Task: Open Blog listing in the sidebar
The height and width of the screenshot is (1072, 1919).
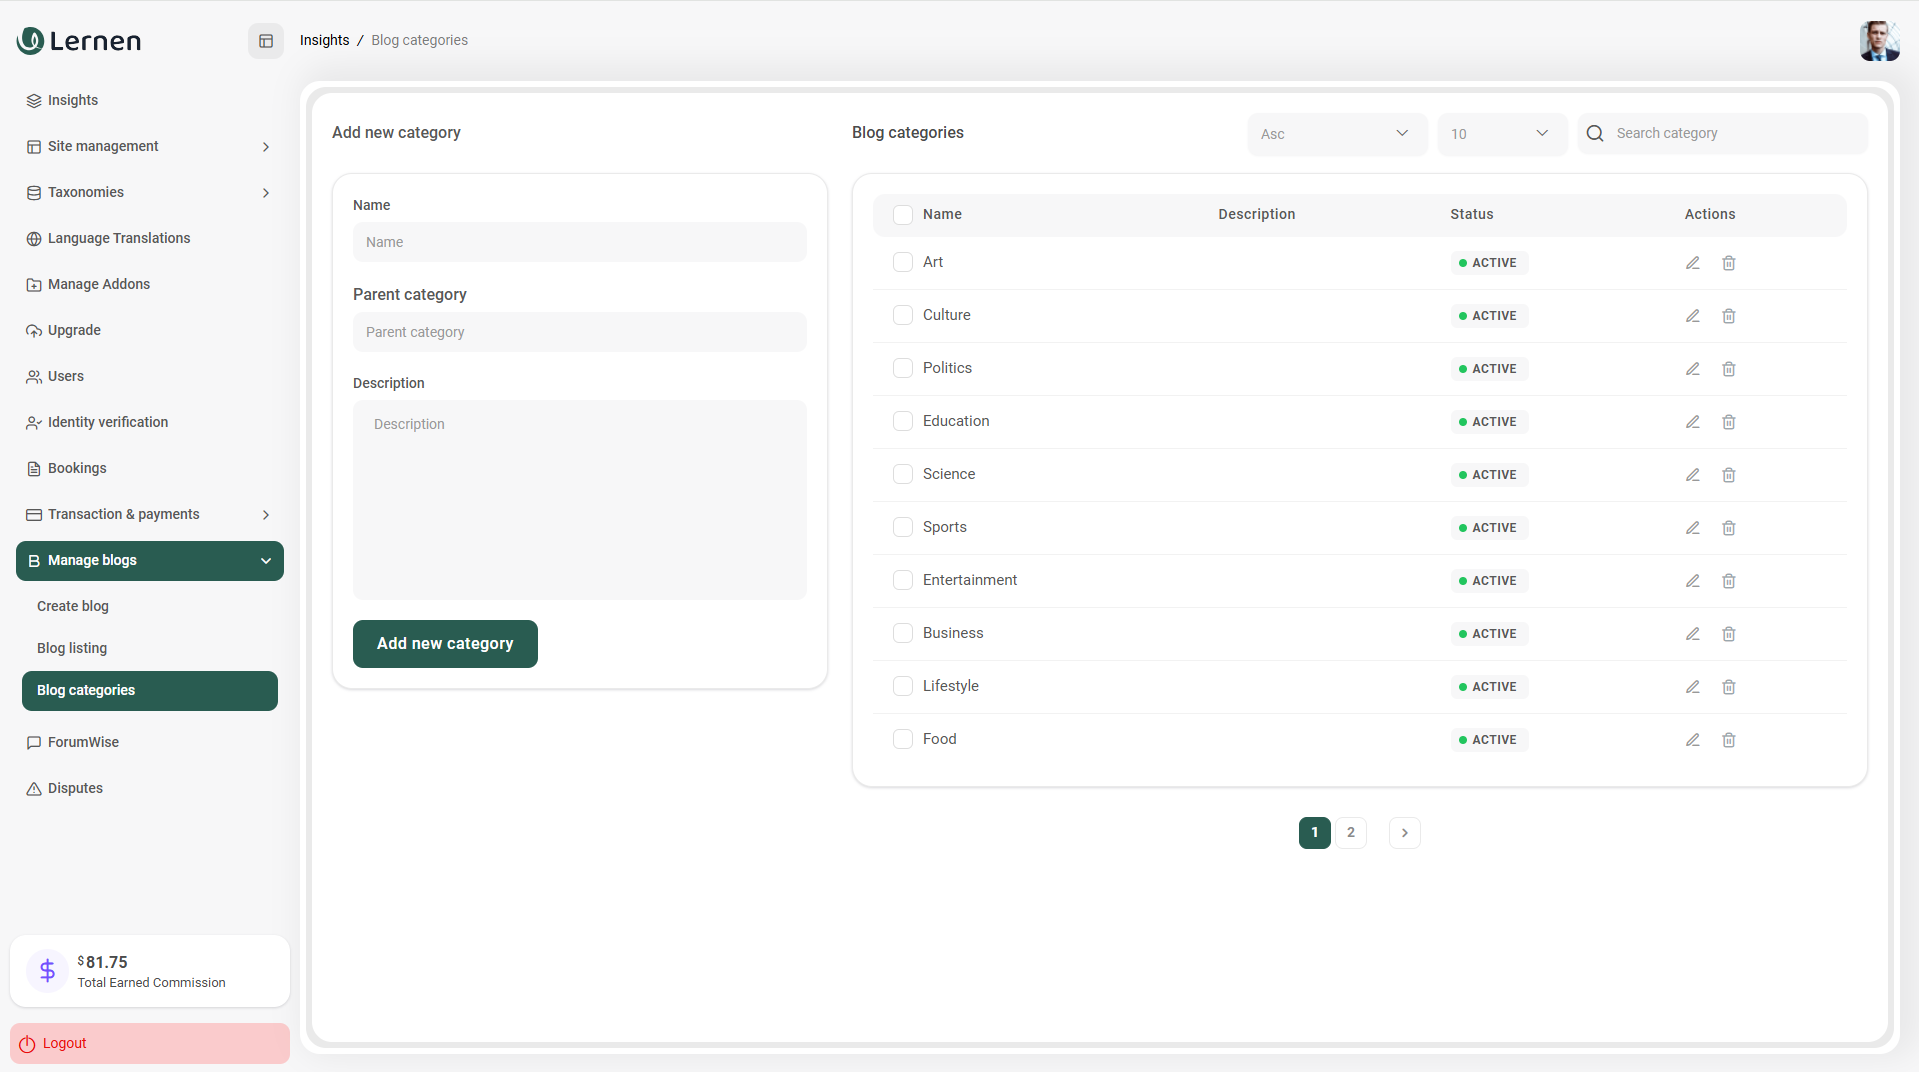Action: click(72, 648)
